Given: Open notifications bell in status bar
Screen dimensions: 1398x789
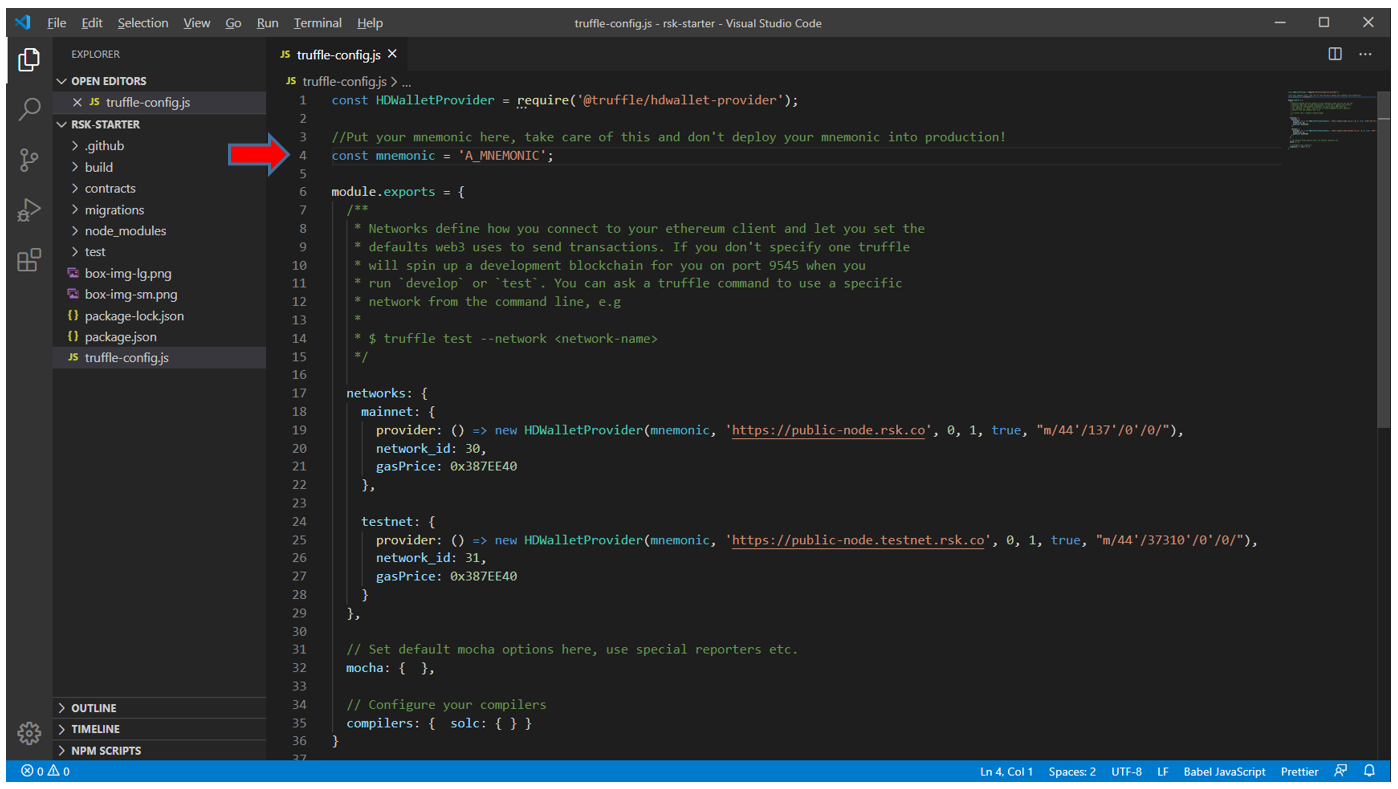Looking at the screenshot, I should point(1370,771).
